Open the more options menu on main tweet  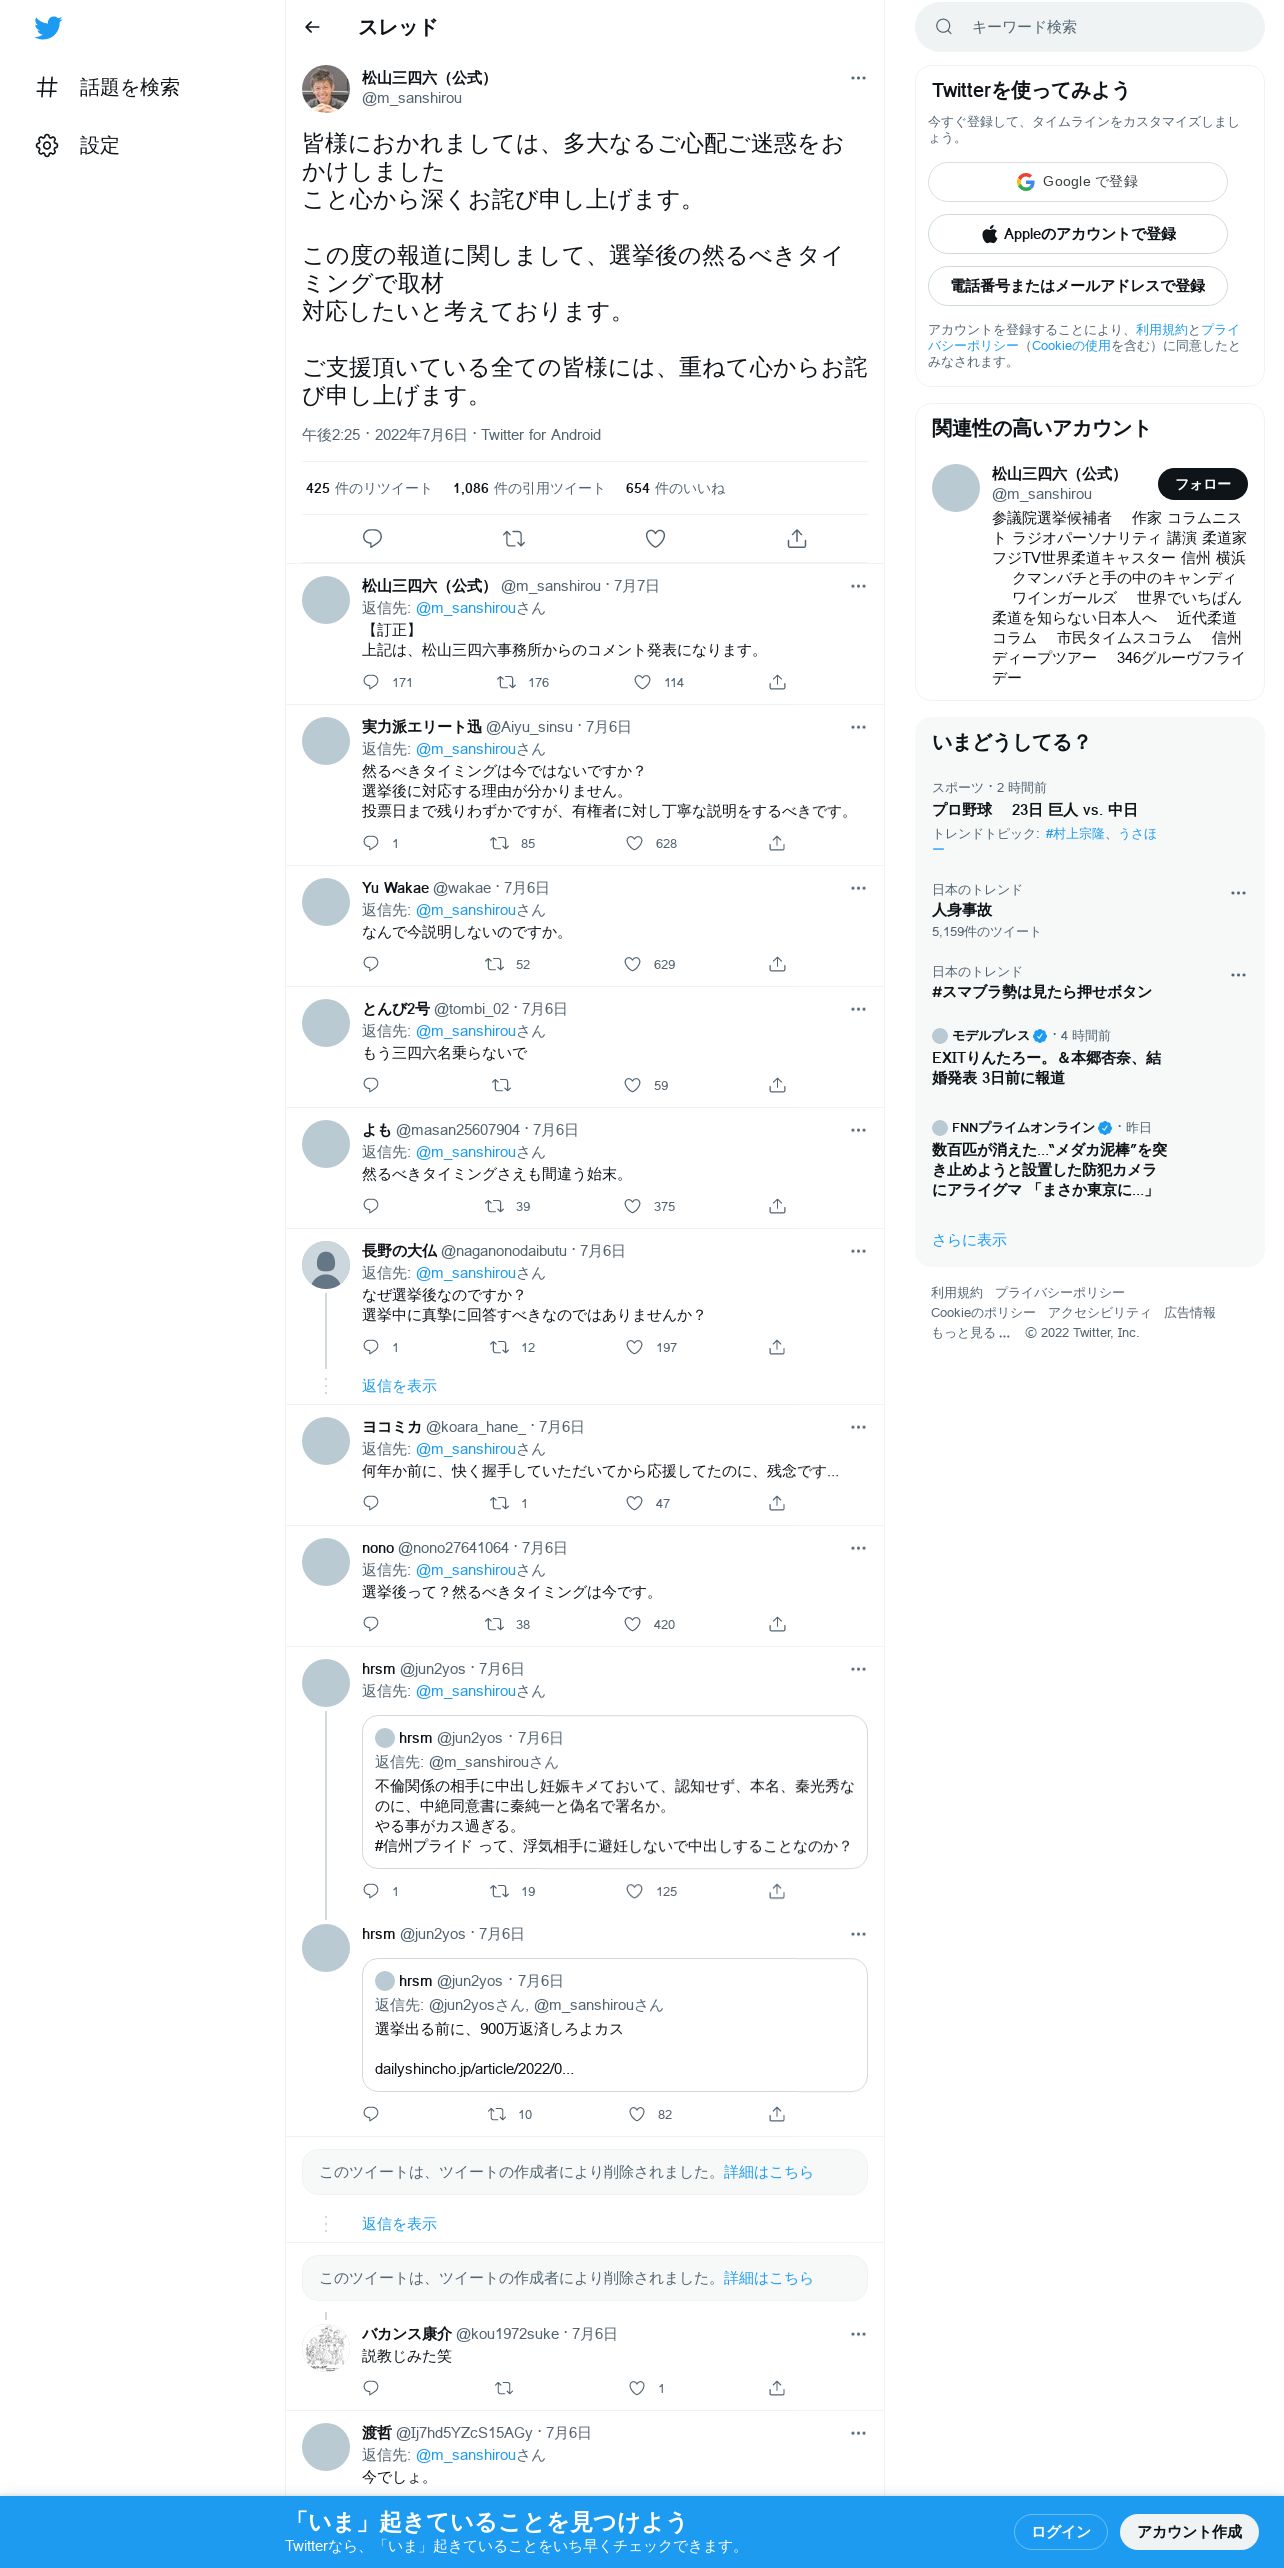pyautogui.click(x=858, y=78)
